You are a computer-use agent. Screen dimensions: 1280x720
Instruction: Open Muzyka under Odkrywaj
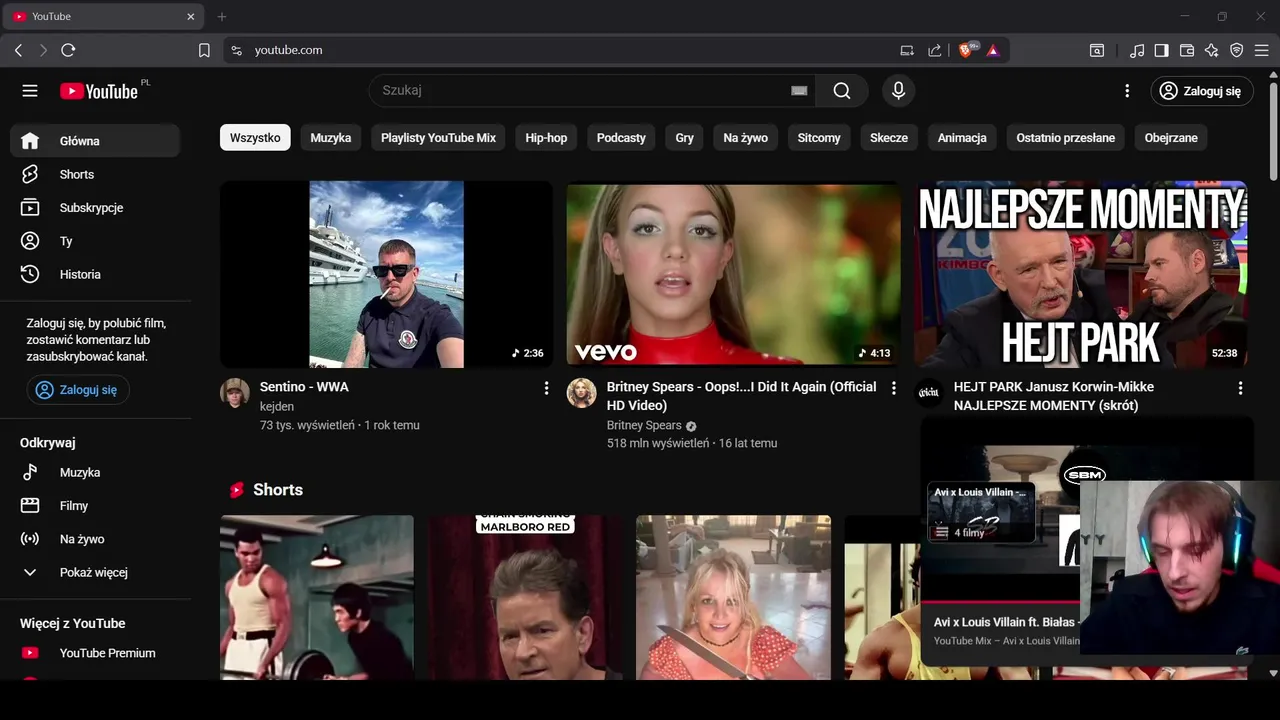pos(95,472)
